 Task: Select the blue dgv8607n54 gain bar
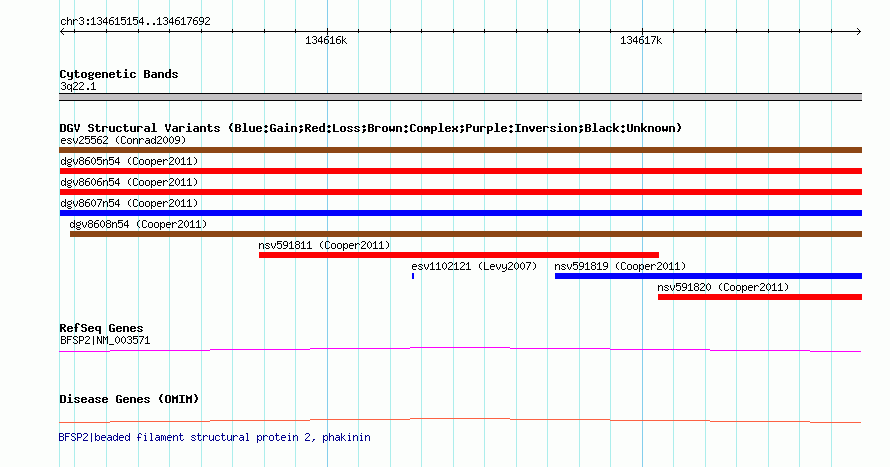[460, 213]
